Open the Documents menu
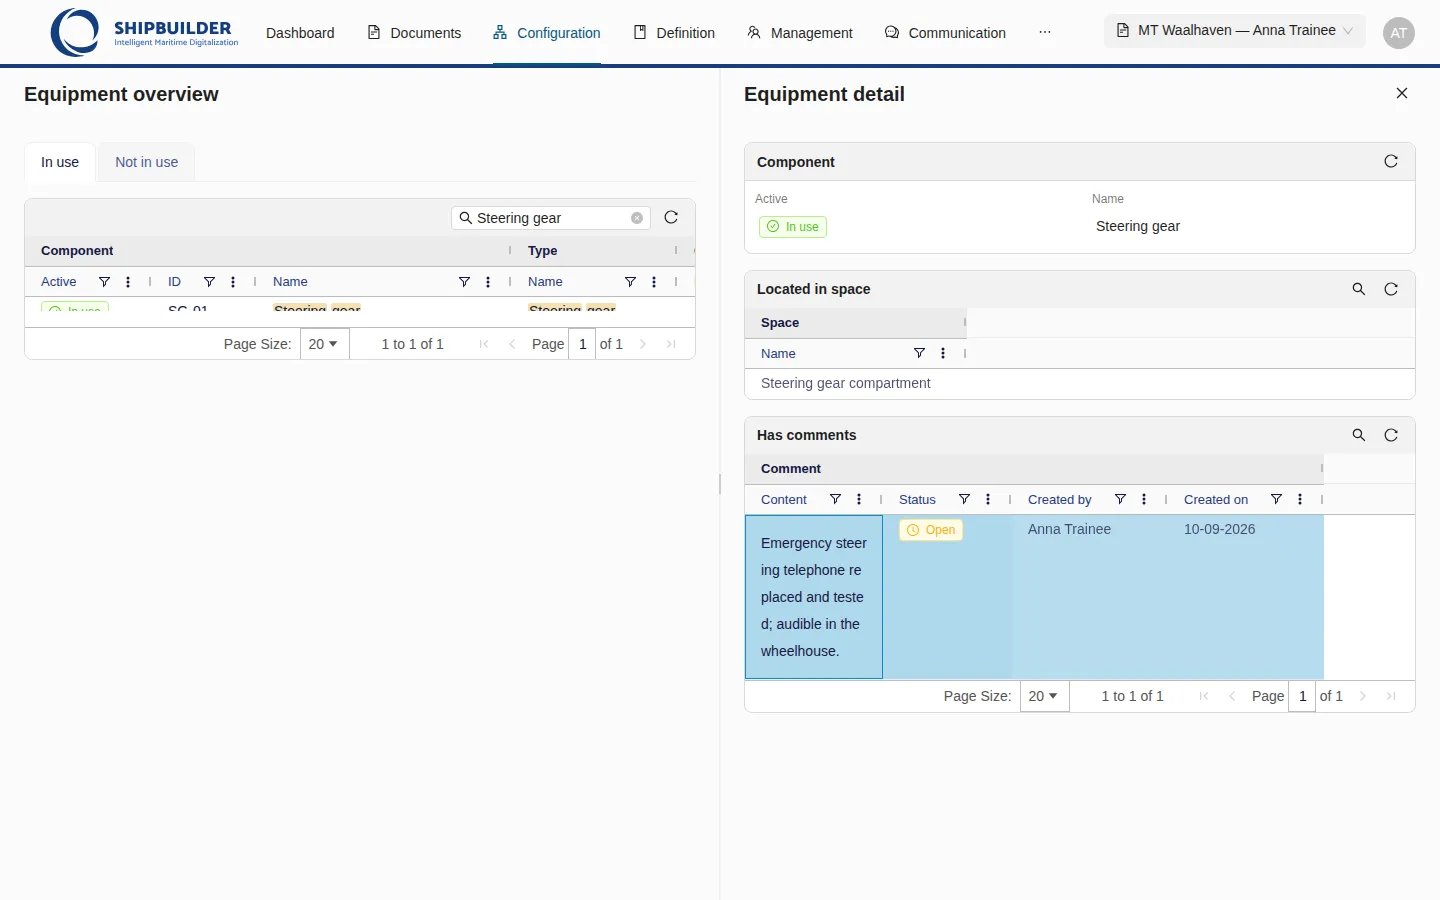The height and width of the screenshot is (900, 1440). click(x=414, y=33)
